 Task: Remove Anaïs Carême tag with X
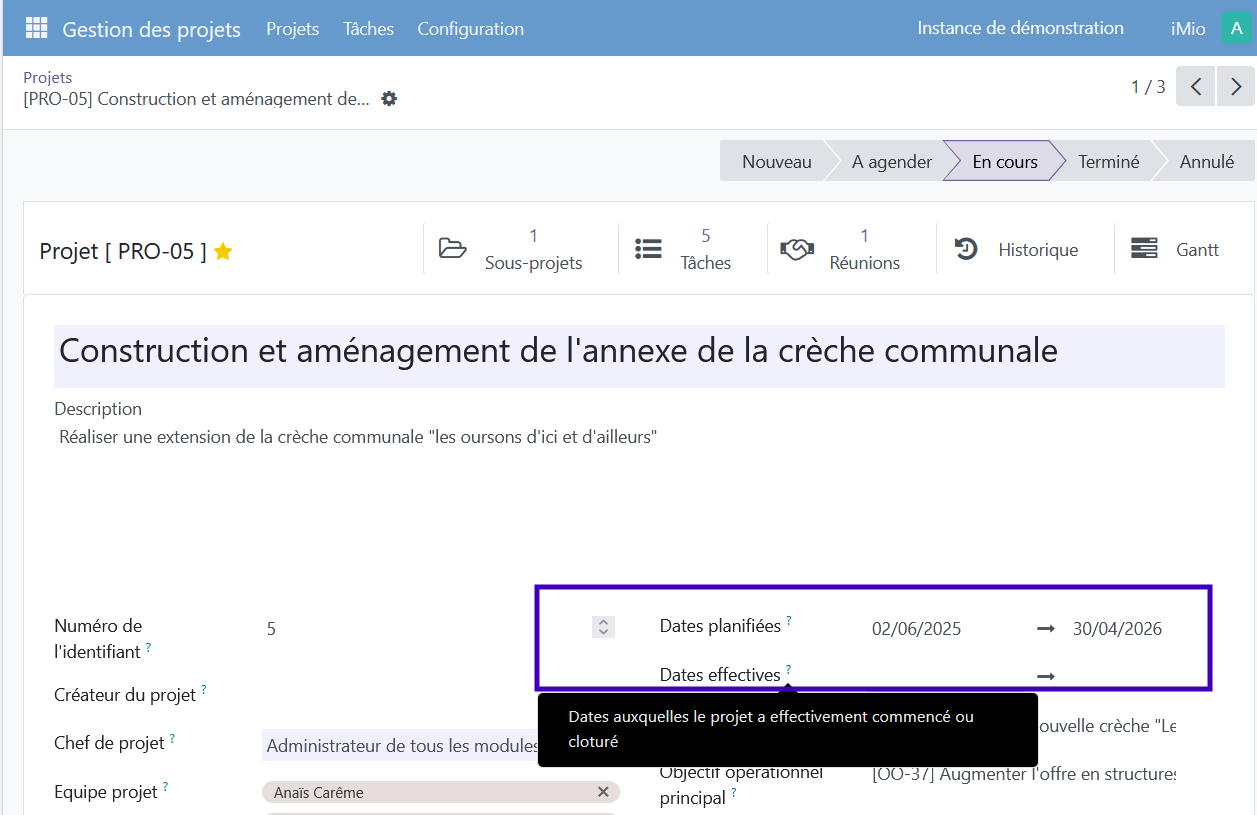coord(603,792)
